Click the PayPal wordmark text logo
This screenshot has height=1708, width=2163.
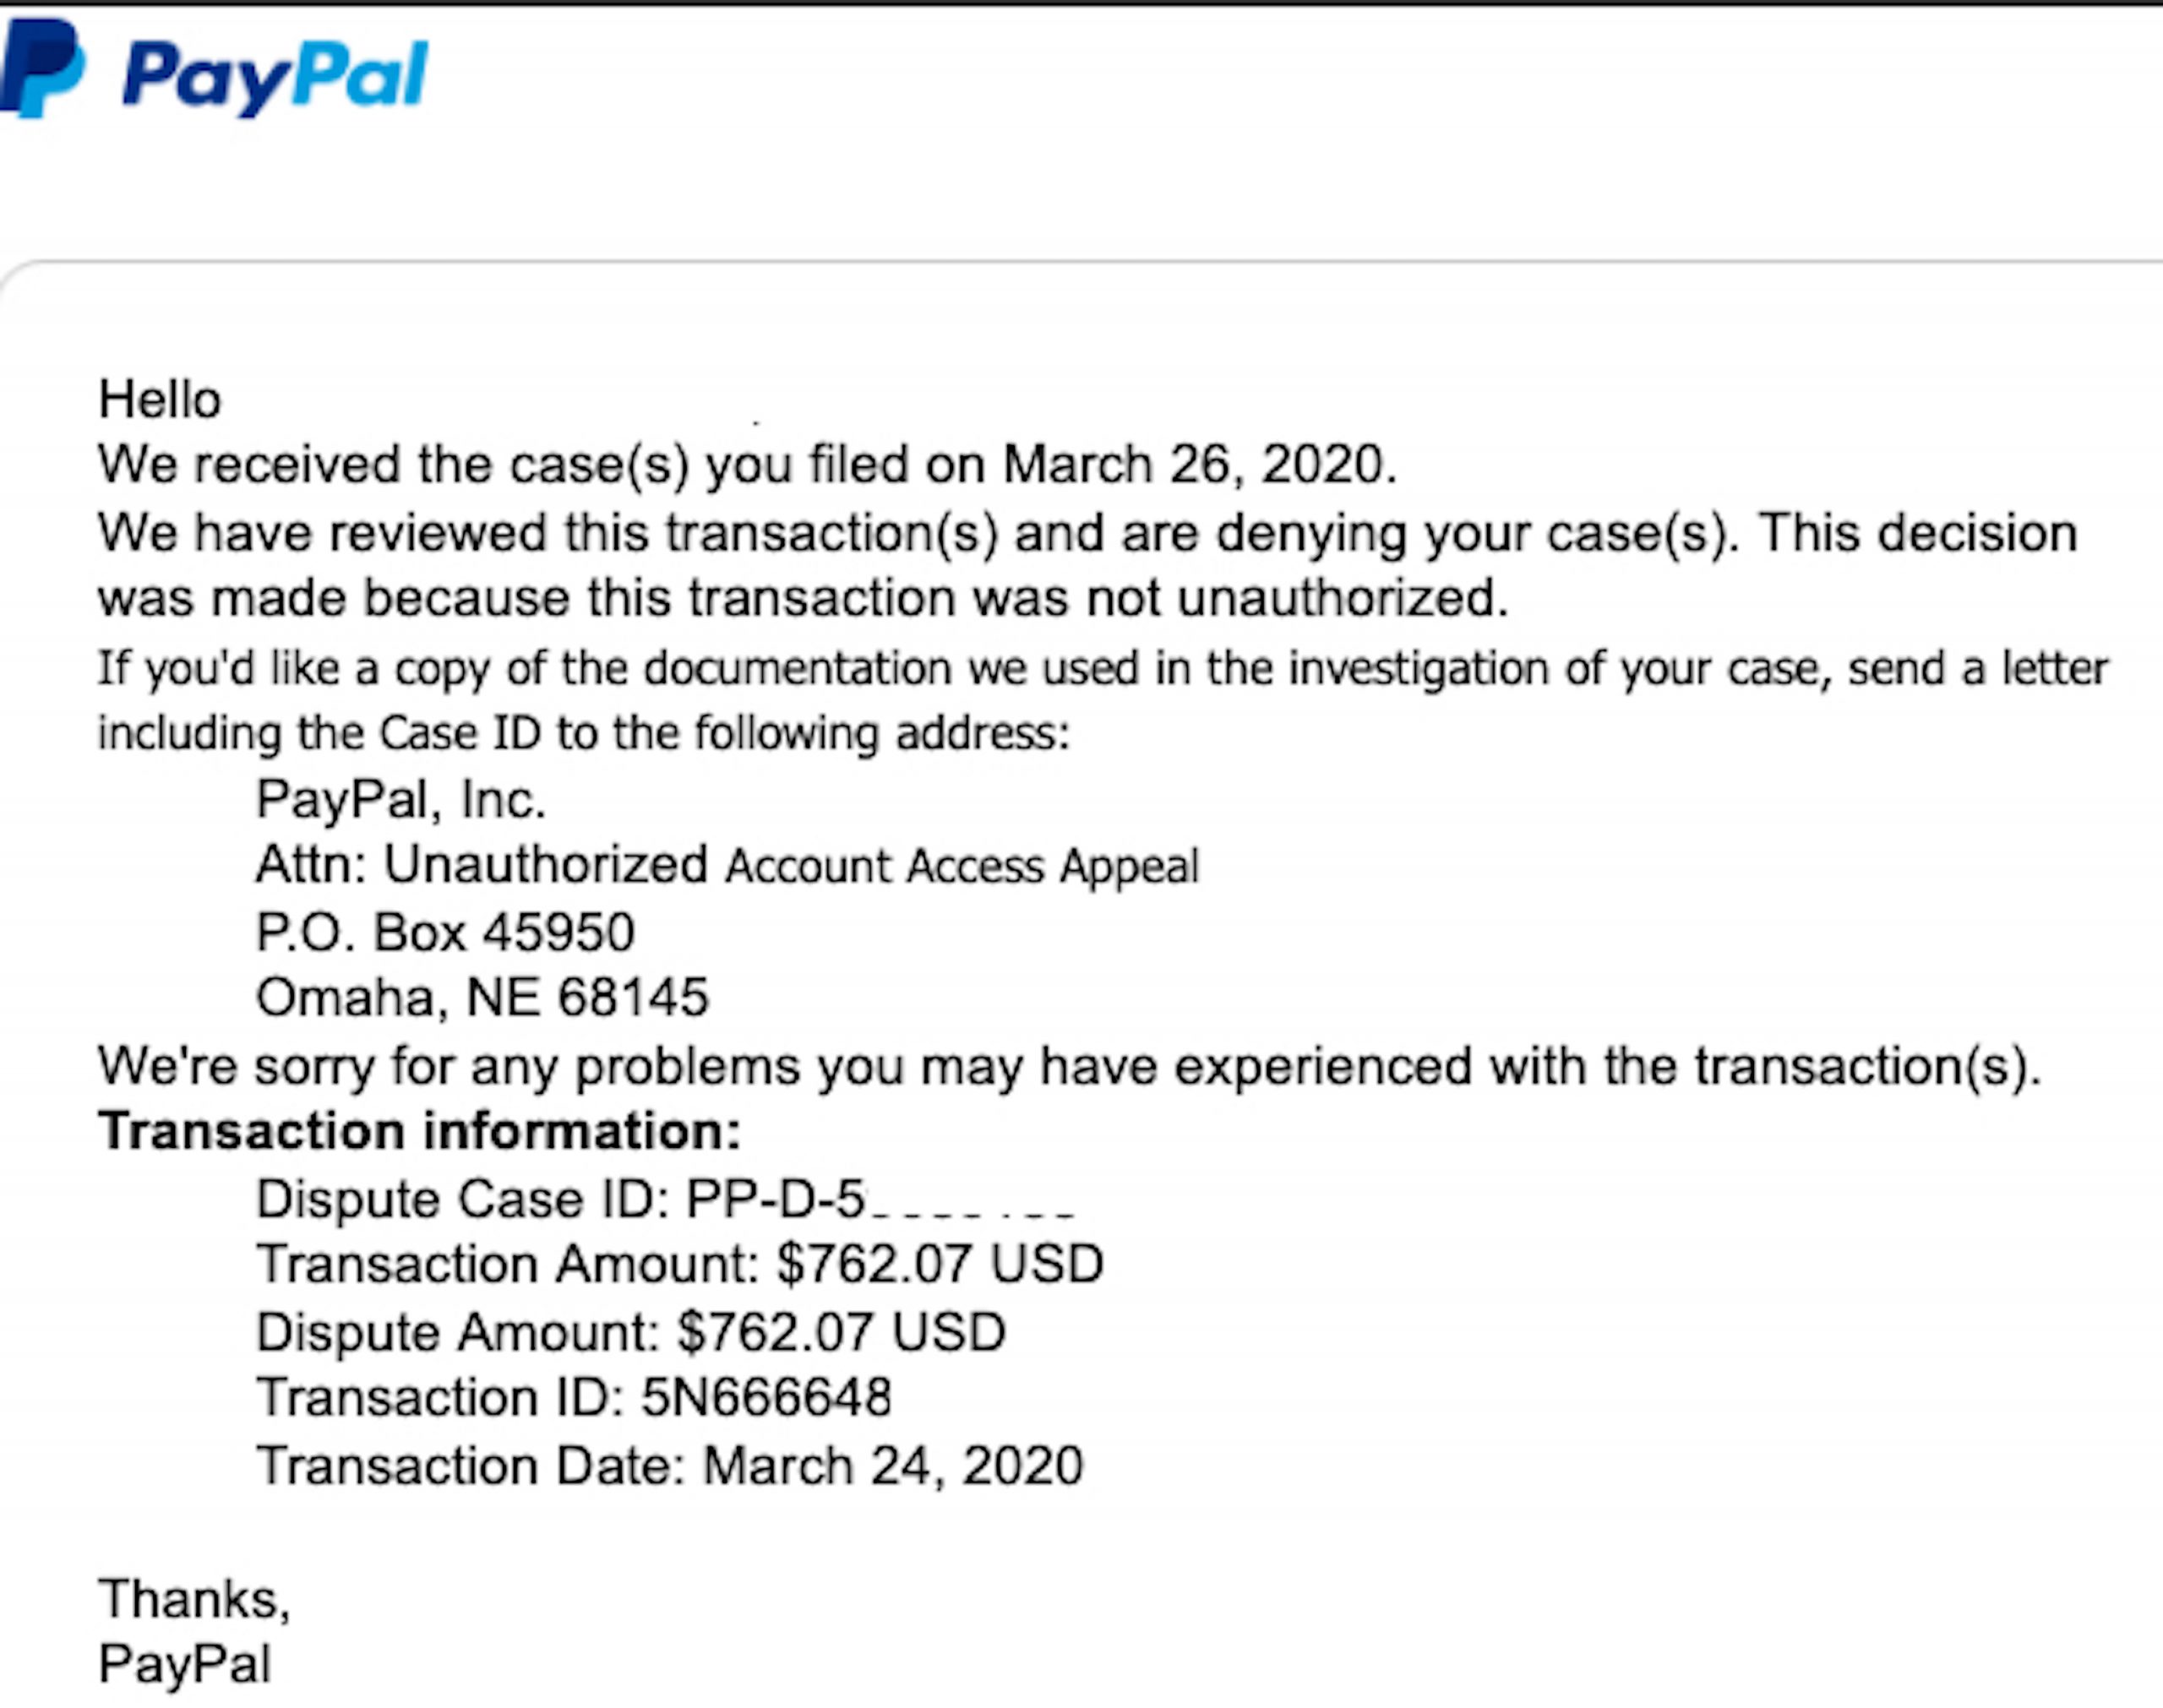[275, 77]
